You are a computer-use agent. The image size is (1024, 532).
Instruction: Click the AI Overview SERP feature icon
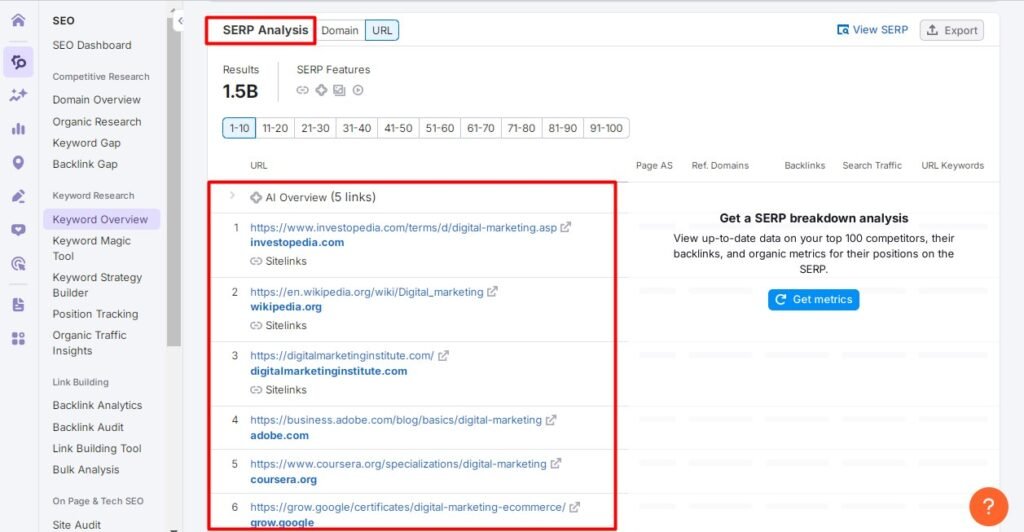coord(321,90)
